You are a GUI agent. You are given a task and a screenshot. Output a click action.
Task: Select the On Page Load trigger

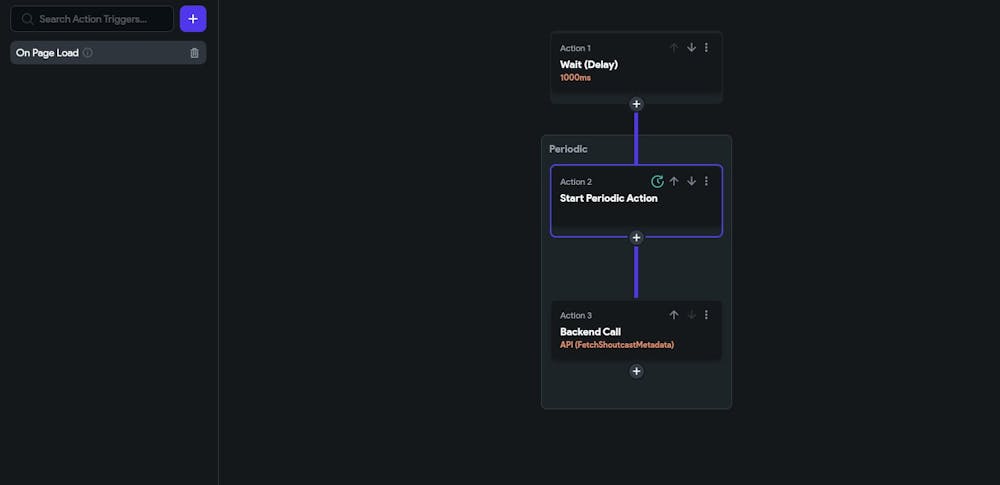[x=48, y=53]
